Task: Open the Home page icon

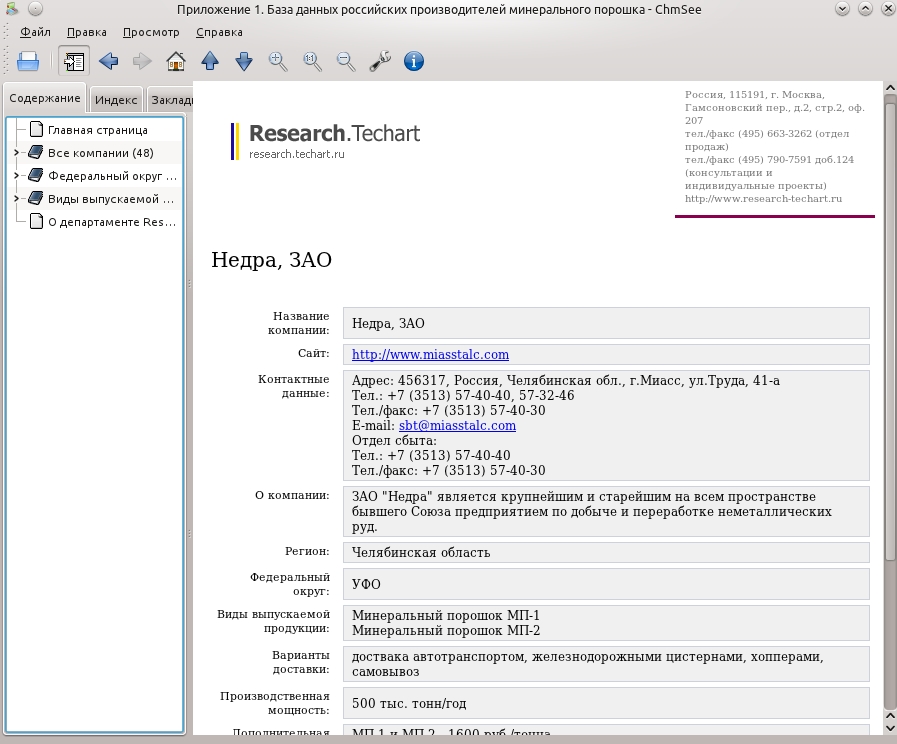Action: (x=176, y=61)
